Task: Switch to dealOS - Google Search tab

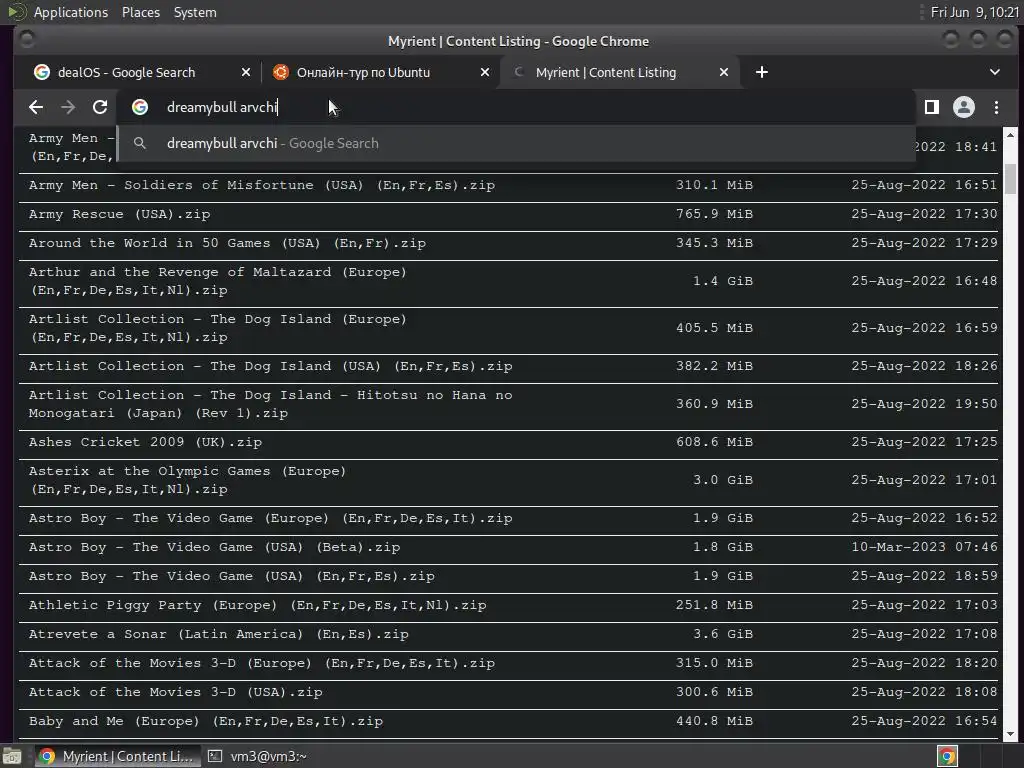Action: tap(126, 72)
